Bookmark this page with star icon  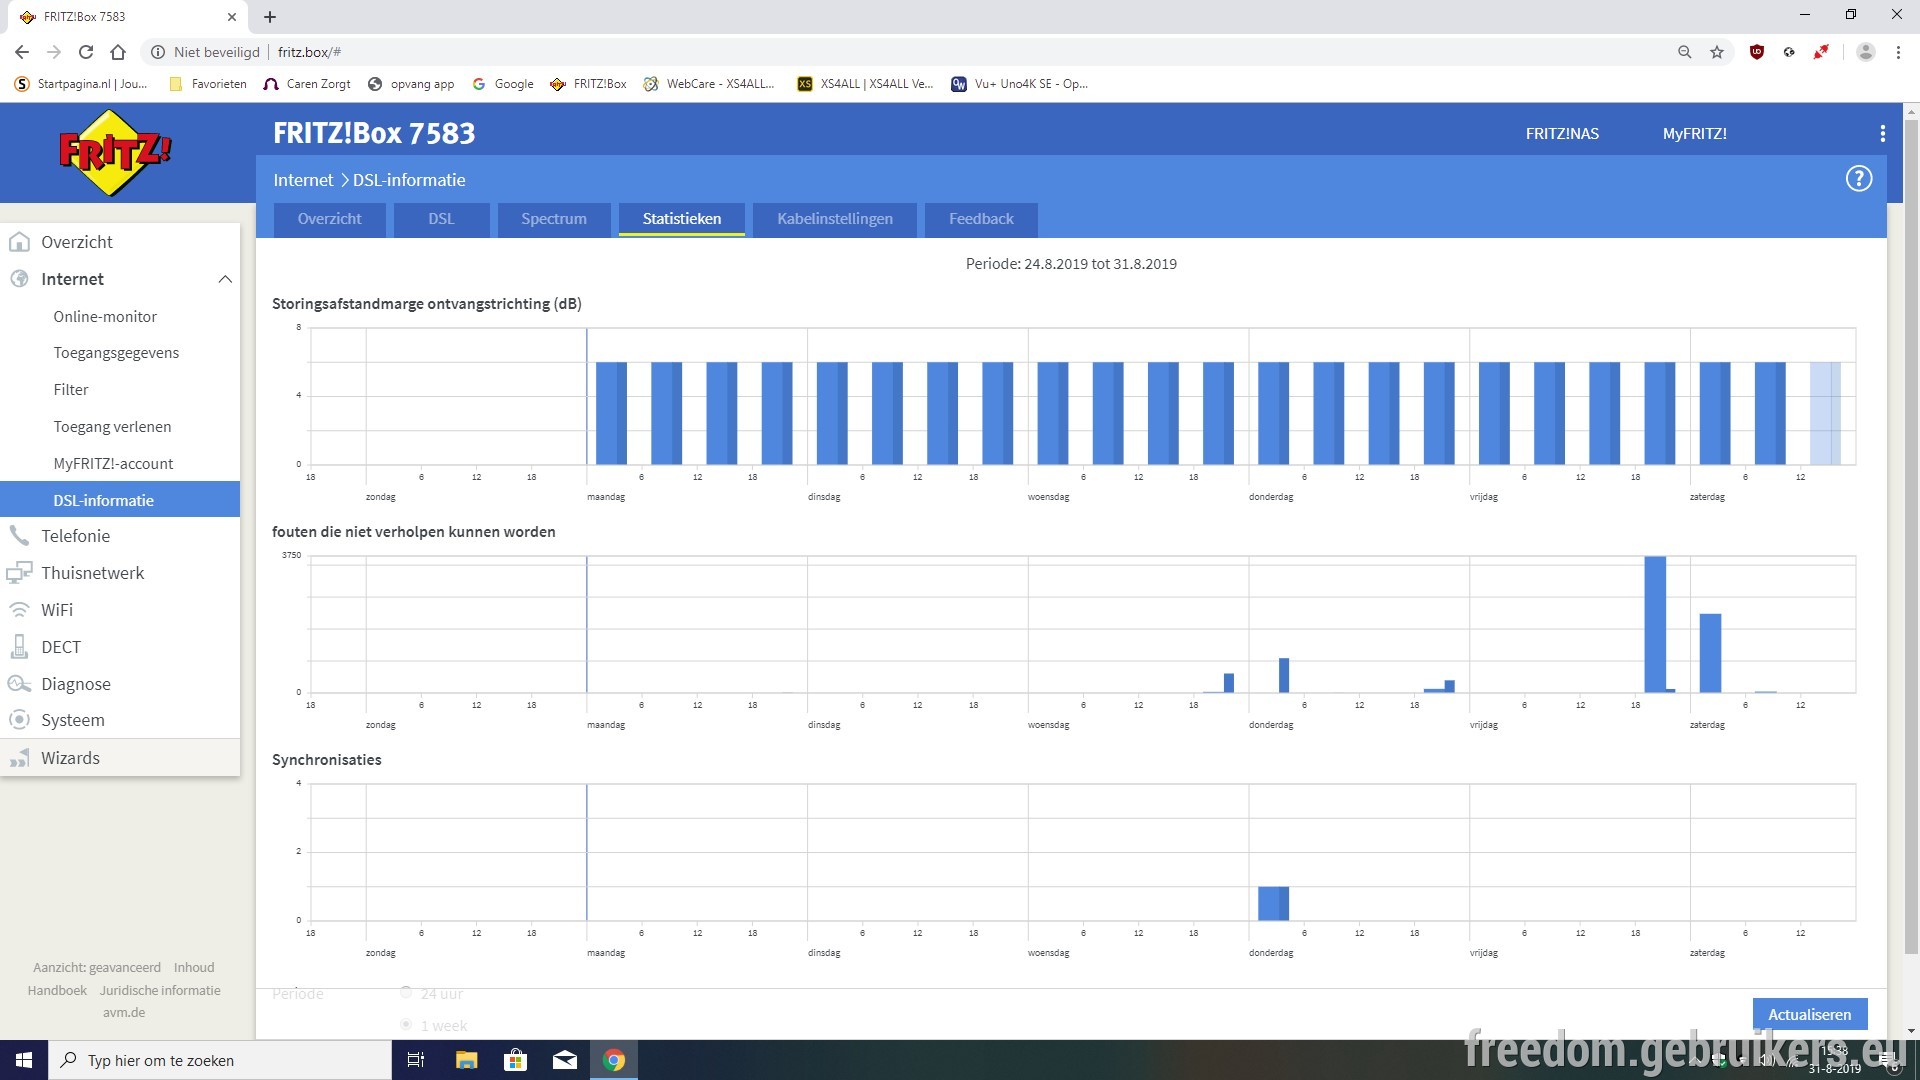pos(1717,52)
